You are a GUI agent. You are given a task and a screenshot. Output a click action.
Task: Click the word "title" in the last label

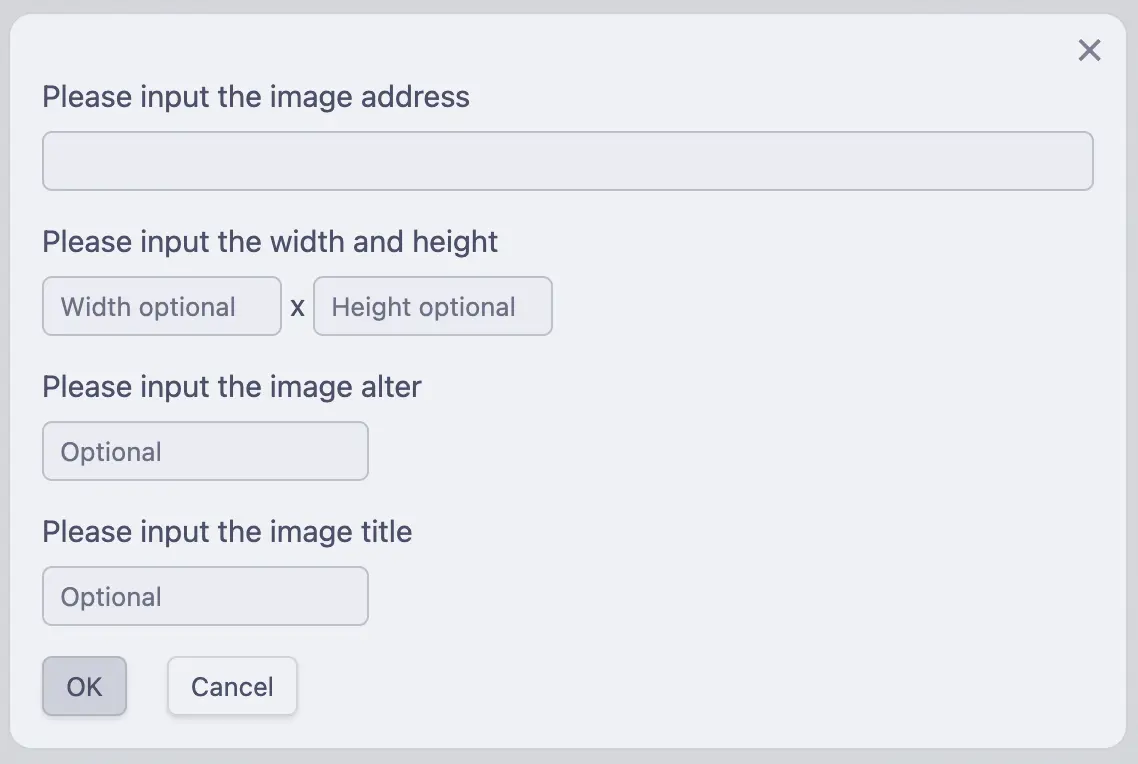(386, 531)
